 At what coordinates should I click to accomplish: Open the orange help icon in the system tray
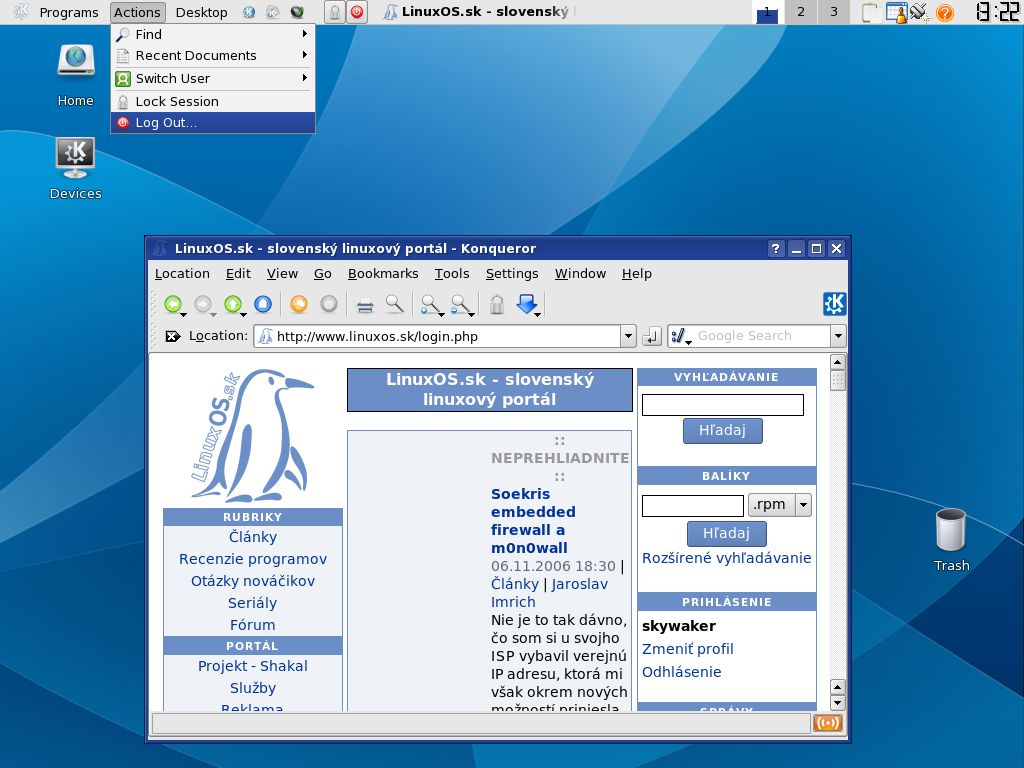944,12
